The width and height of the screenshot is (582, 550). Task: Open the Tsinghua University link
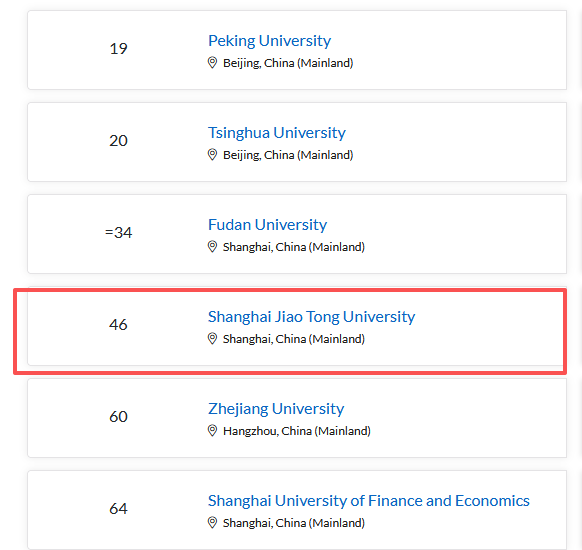[x=277, y=133]
